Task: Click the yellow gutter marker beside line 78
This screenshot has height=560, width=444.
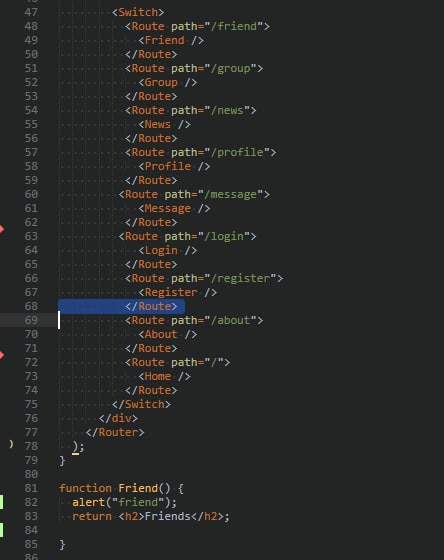Action: click(11, 444)
